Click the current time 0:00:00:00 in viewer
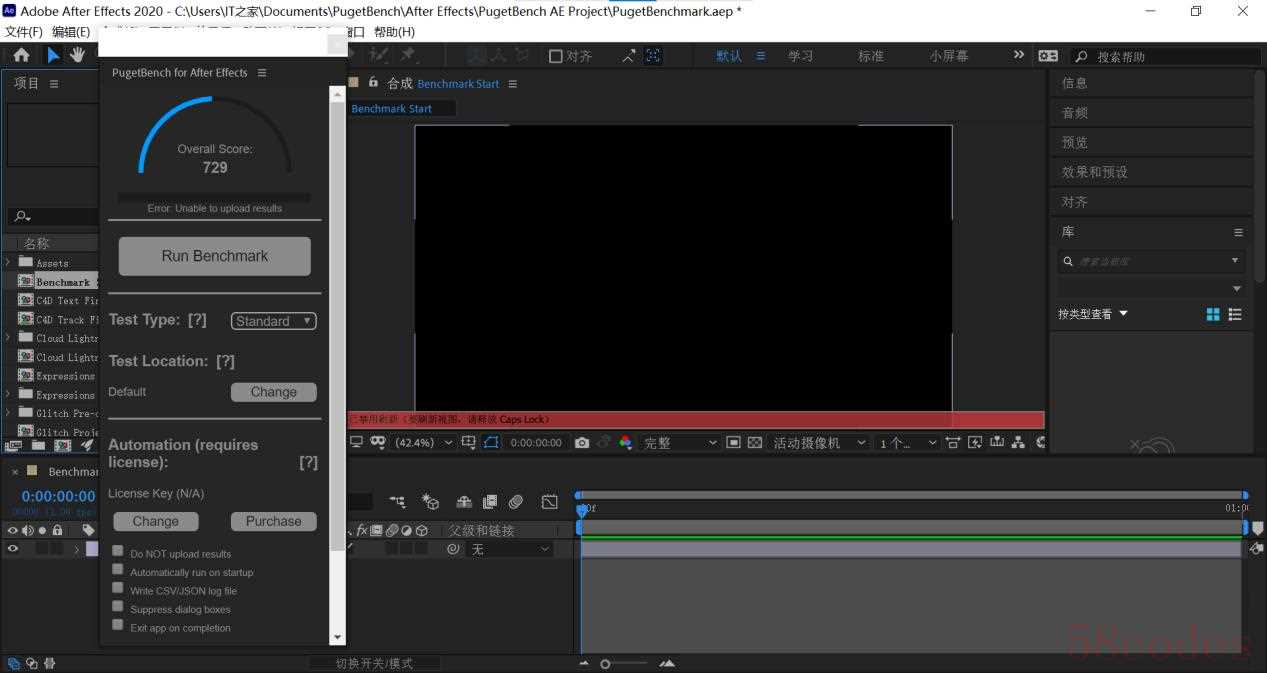1267x673 pixels. pyautogui.click(x=536, y=442)
